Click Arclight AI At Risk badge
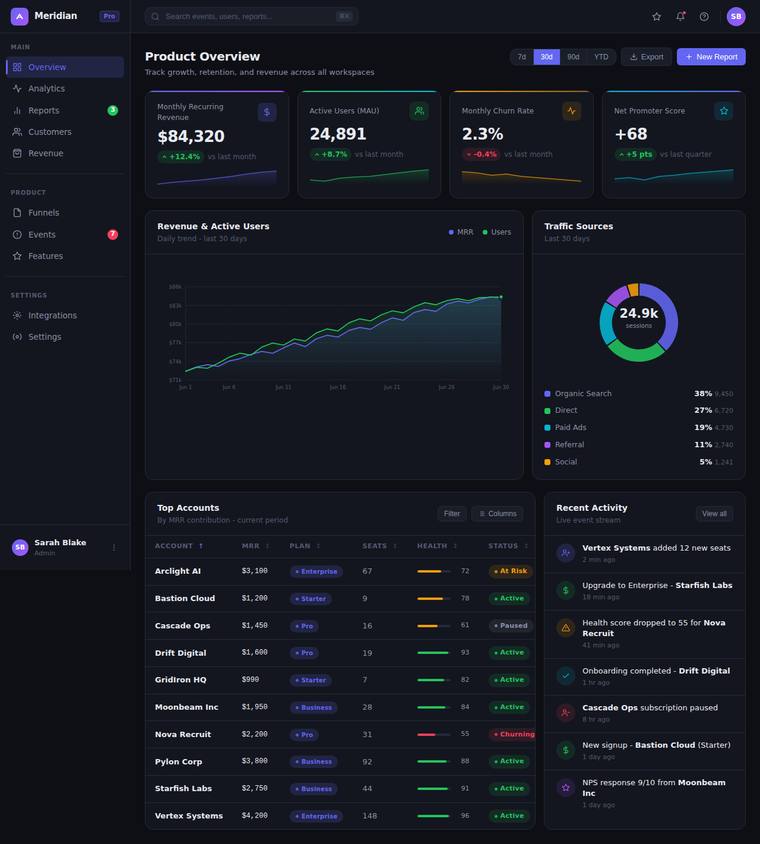The height and width of the screenshot is (844, 760). pos(511,571)
